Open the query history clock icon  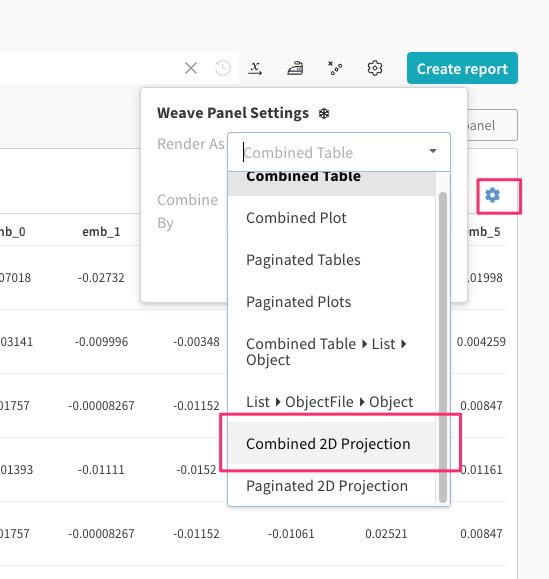click(223, 68)
